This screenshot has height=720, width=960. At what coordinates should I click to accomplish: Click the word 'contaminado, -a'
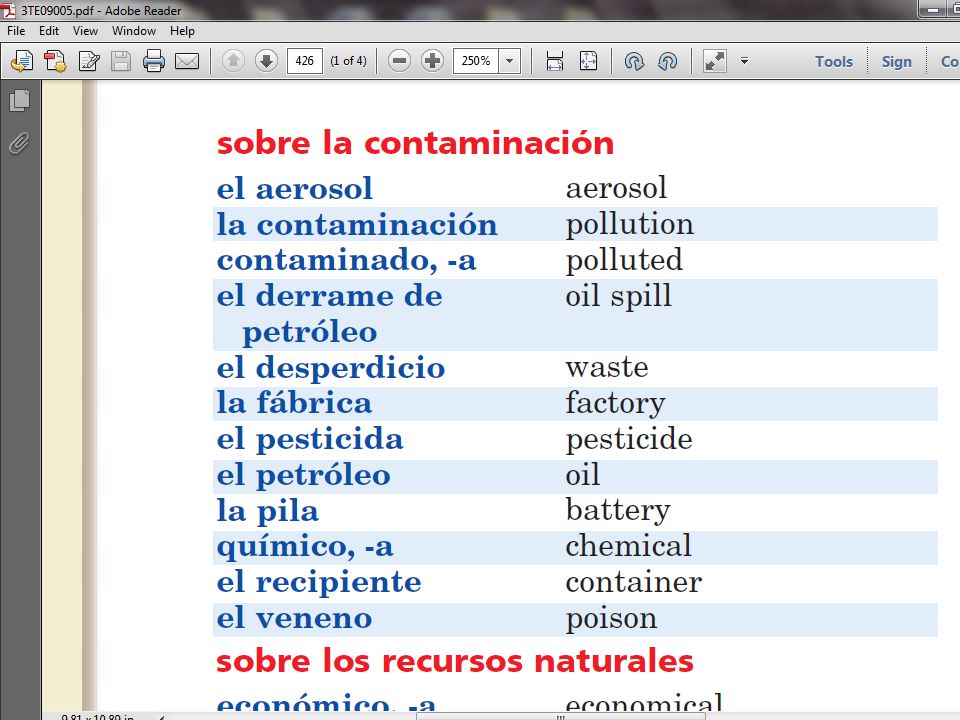tap(347, 260)
